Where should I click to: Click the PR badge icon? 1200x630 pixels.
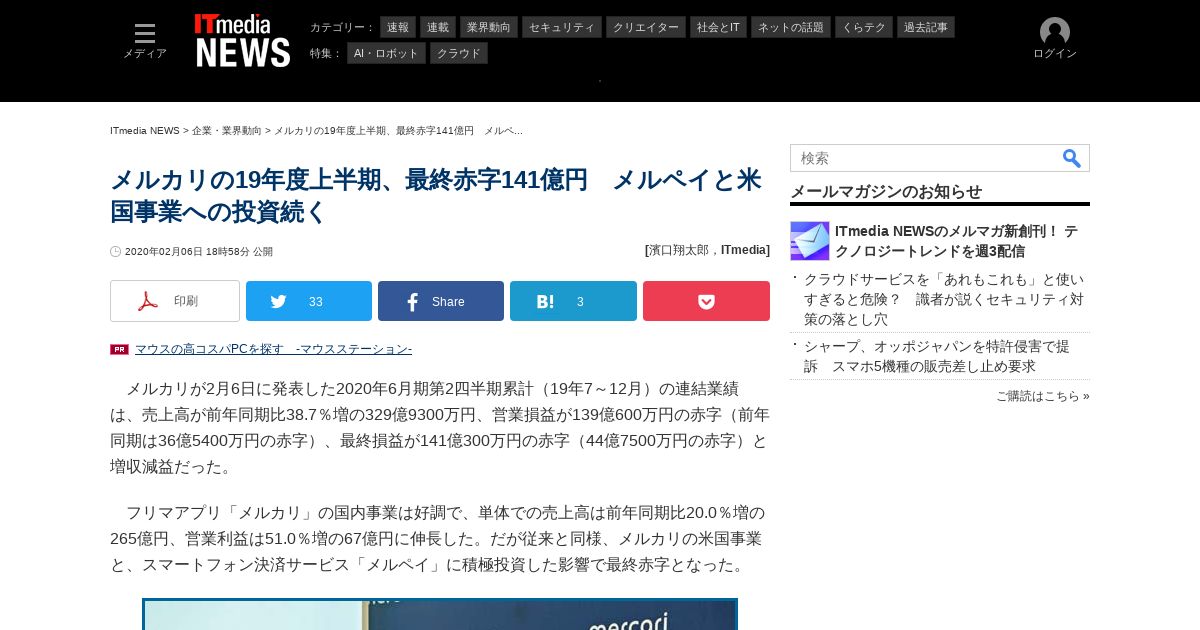pyautogui.click(x=119, y=349)
